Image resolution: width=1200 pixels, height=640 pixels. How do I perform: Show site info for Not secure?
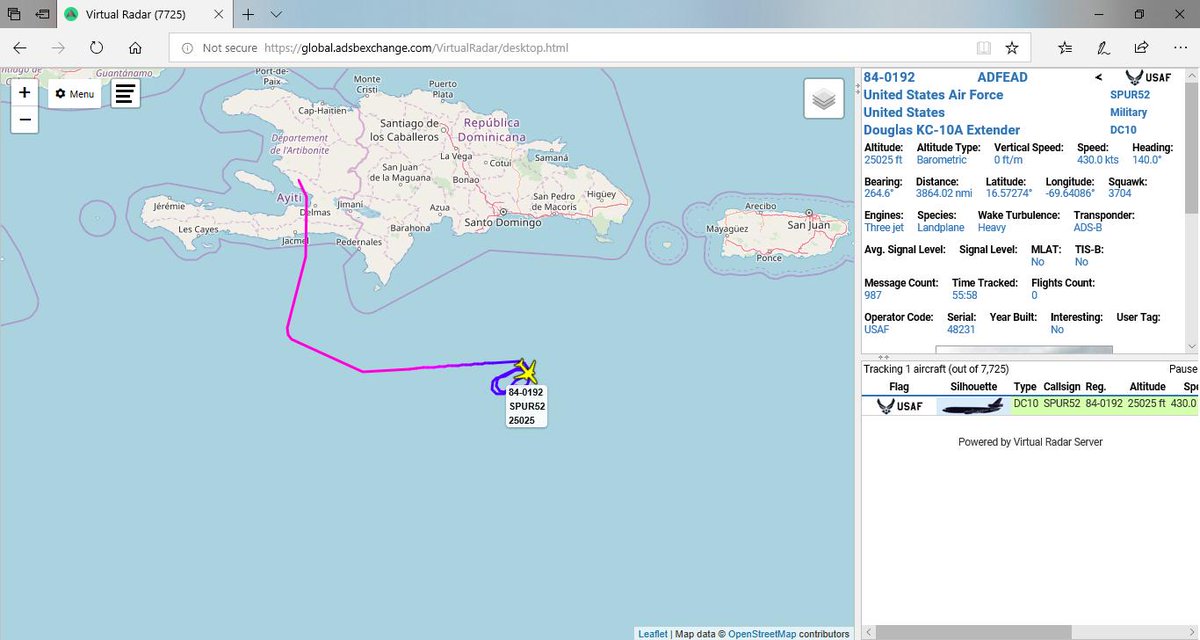click(x=220, y=47)
